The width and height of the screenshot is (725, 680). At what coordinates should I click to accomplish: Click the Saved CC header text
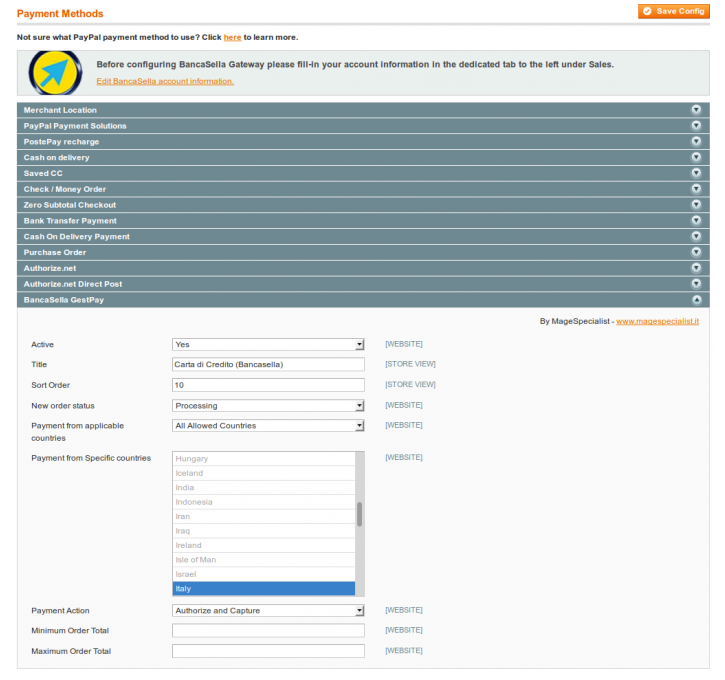click(x=43, y=173)
